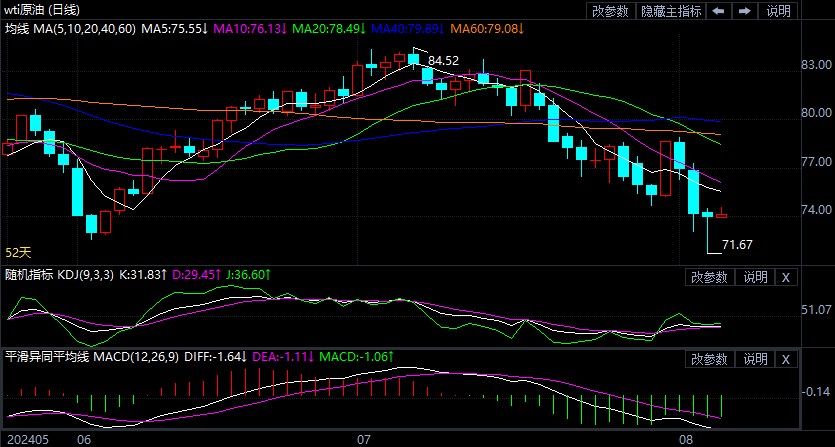
Task: Close the KDJ indicator panel with X
Action: [x=786, y=277]
